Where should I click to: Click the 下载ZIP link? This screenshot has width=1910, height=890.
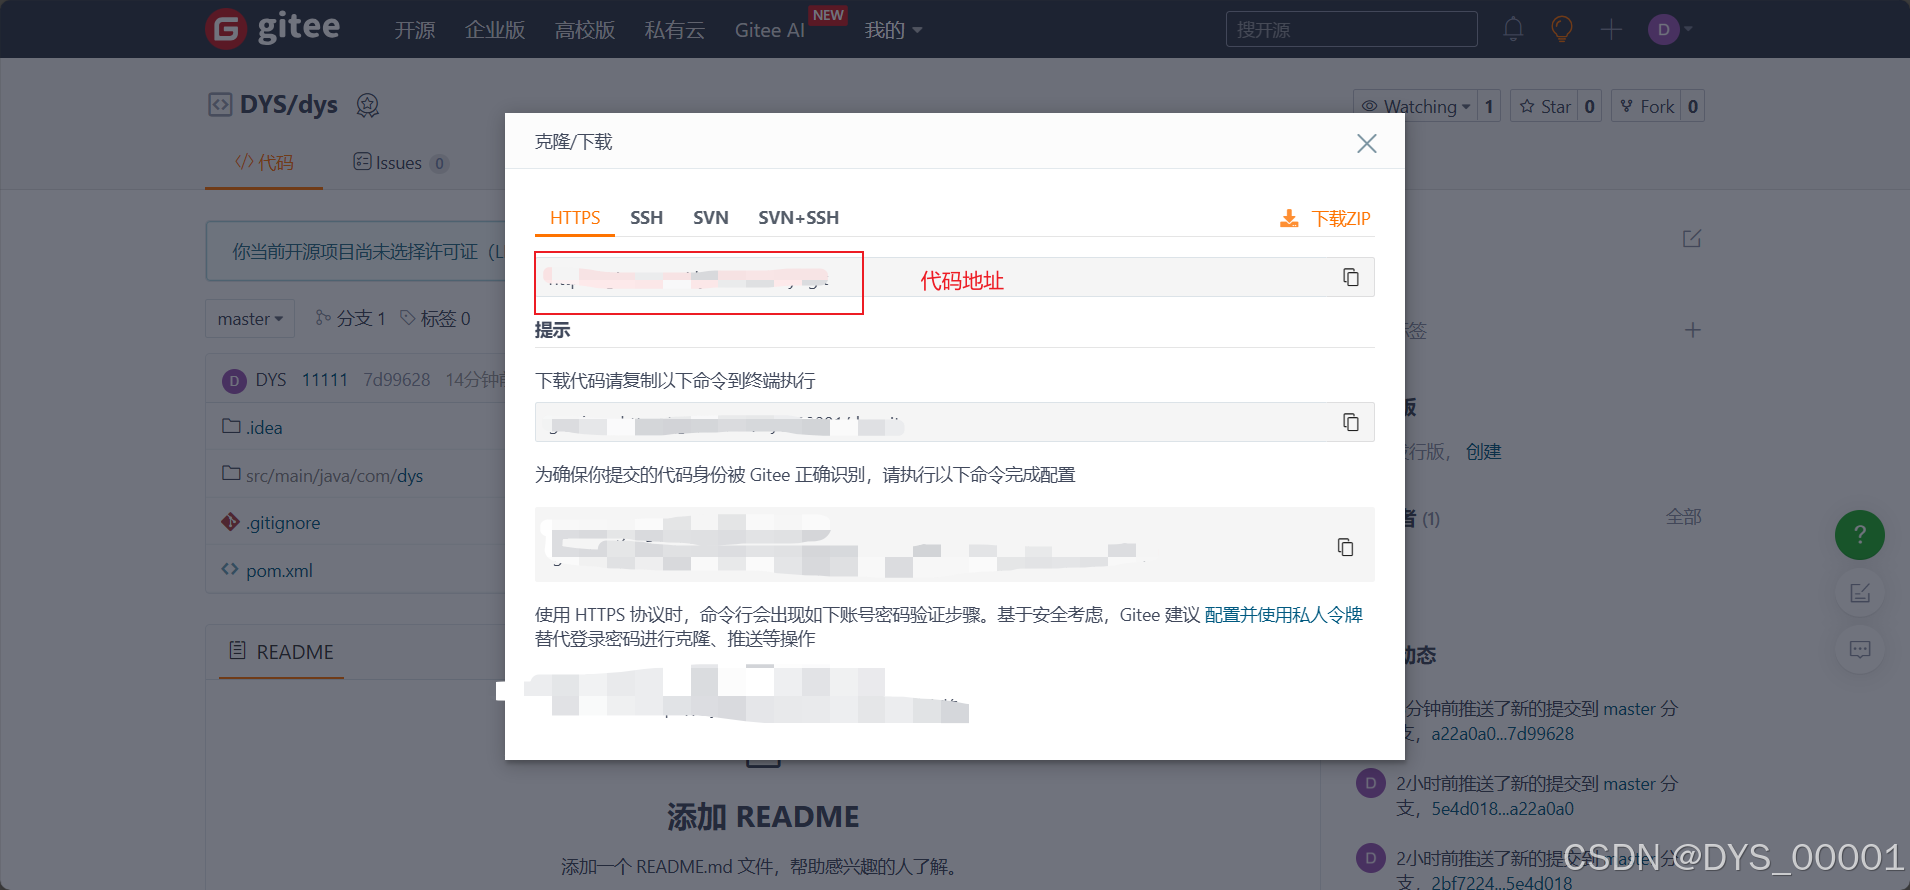pyautogui.click(x=1341, y=218)
